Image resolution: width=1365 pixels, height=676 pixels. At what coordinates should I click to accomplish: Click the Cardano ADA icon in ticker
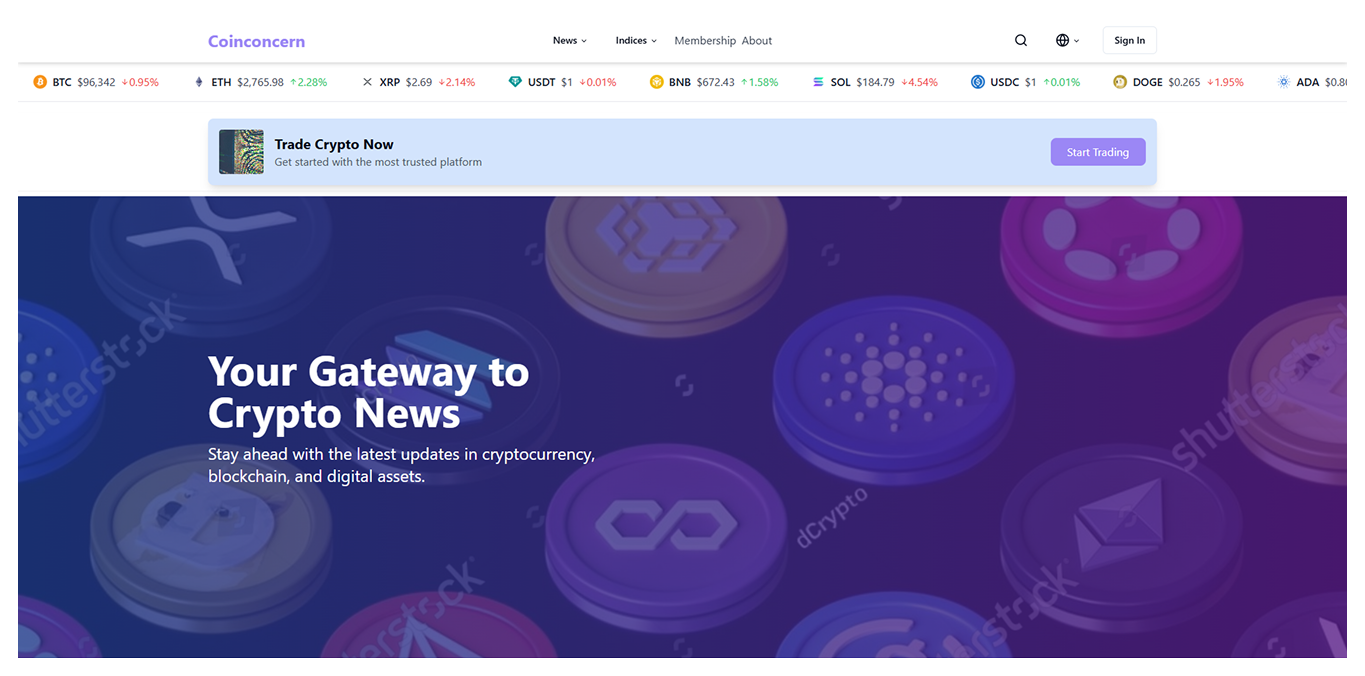click(x=1284, y=82)
